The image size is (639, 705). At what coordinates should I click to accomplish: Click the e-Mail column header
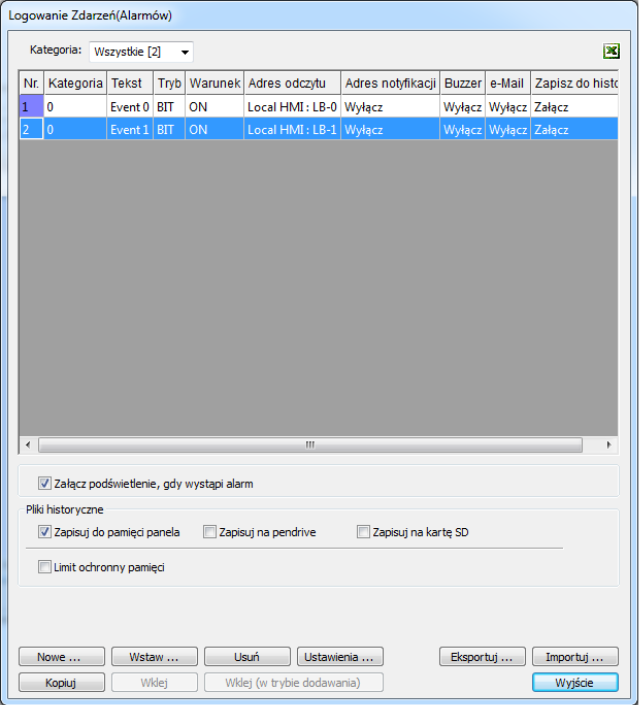pos(508,83)
